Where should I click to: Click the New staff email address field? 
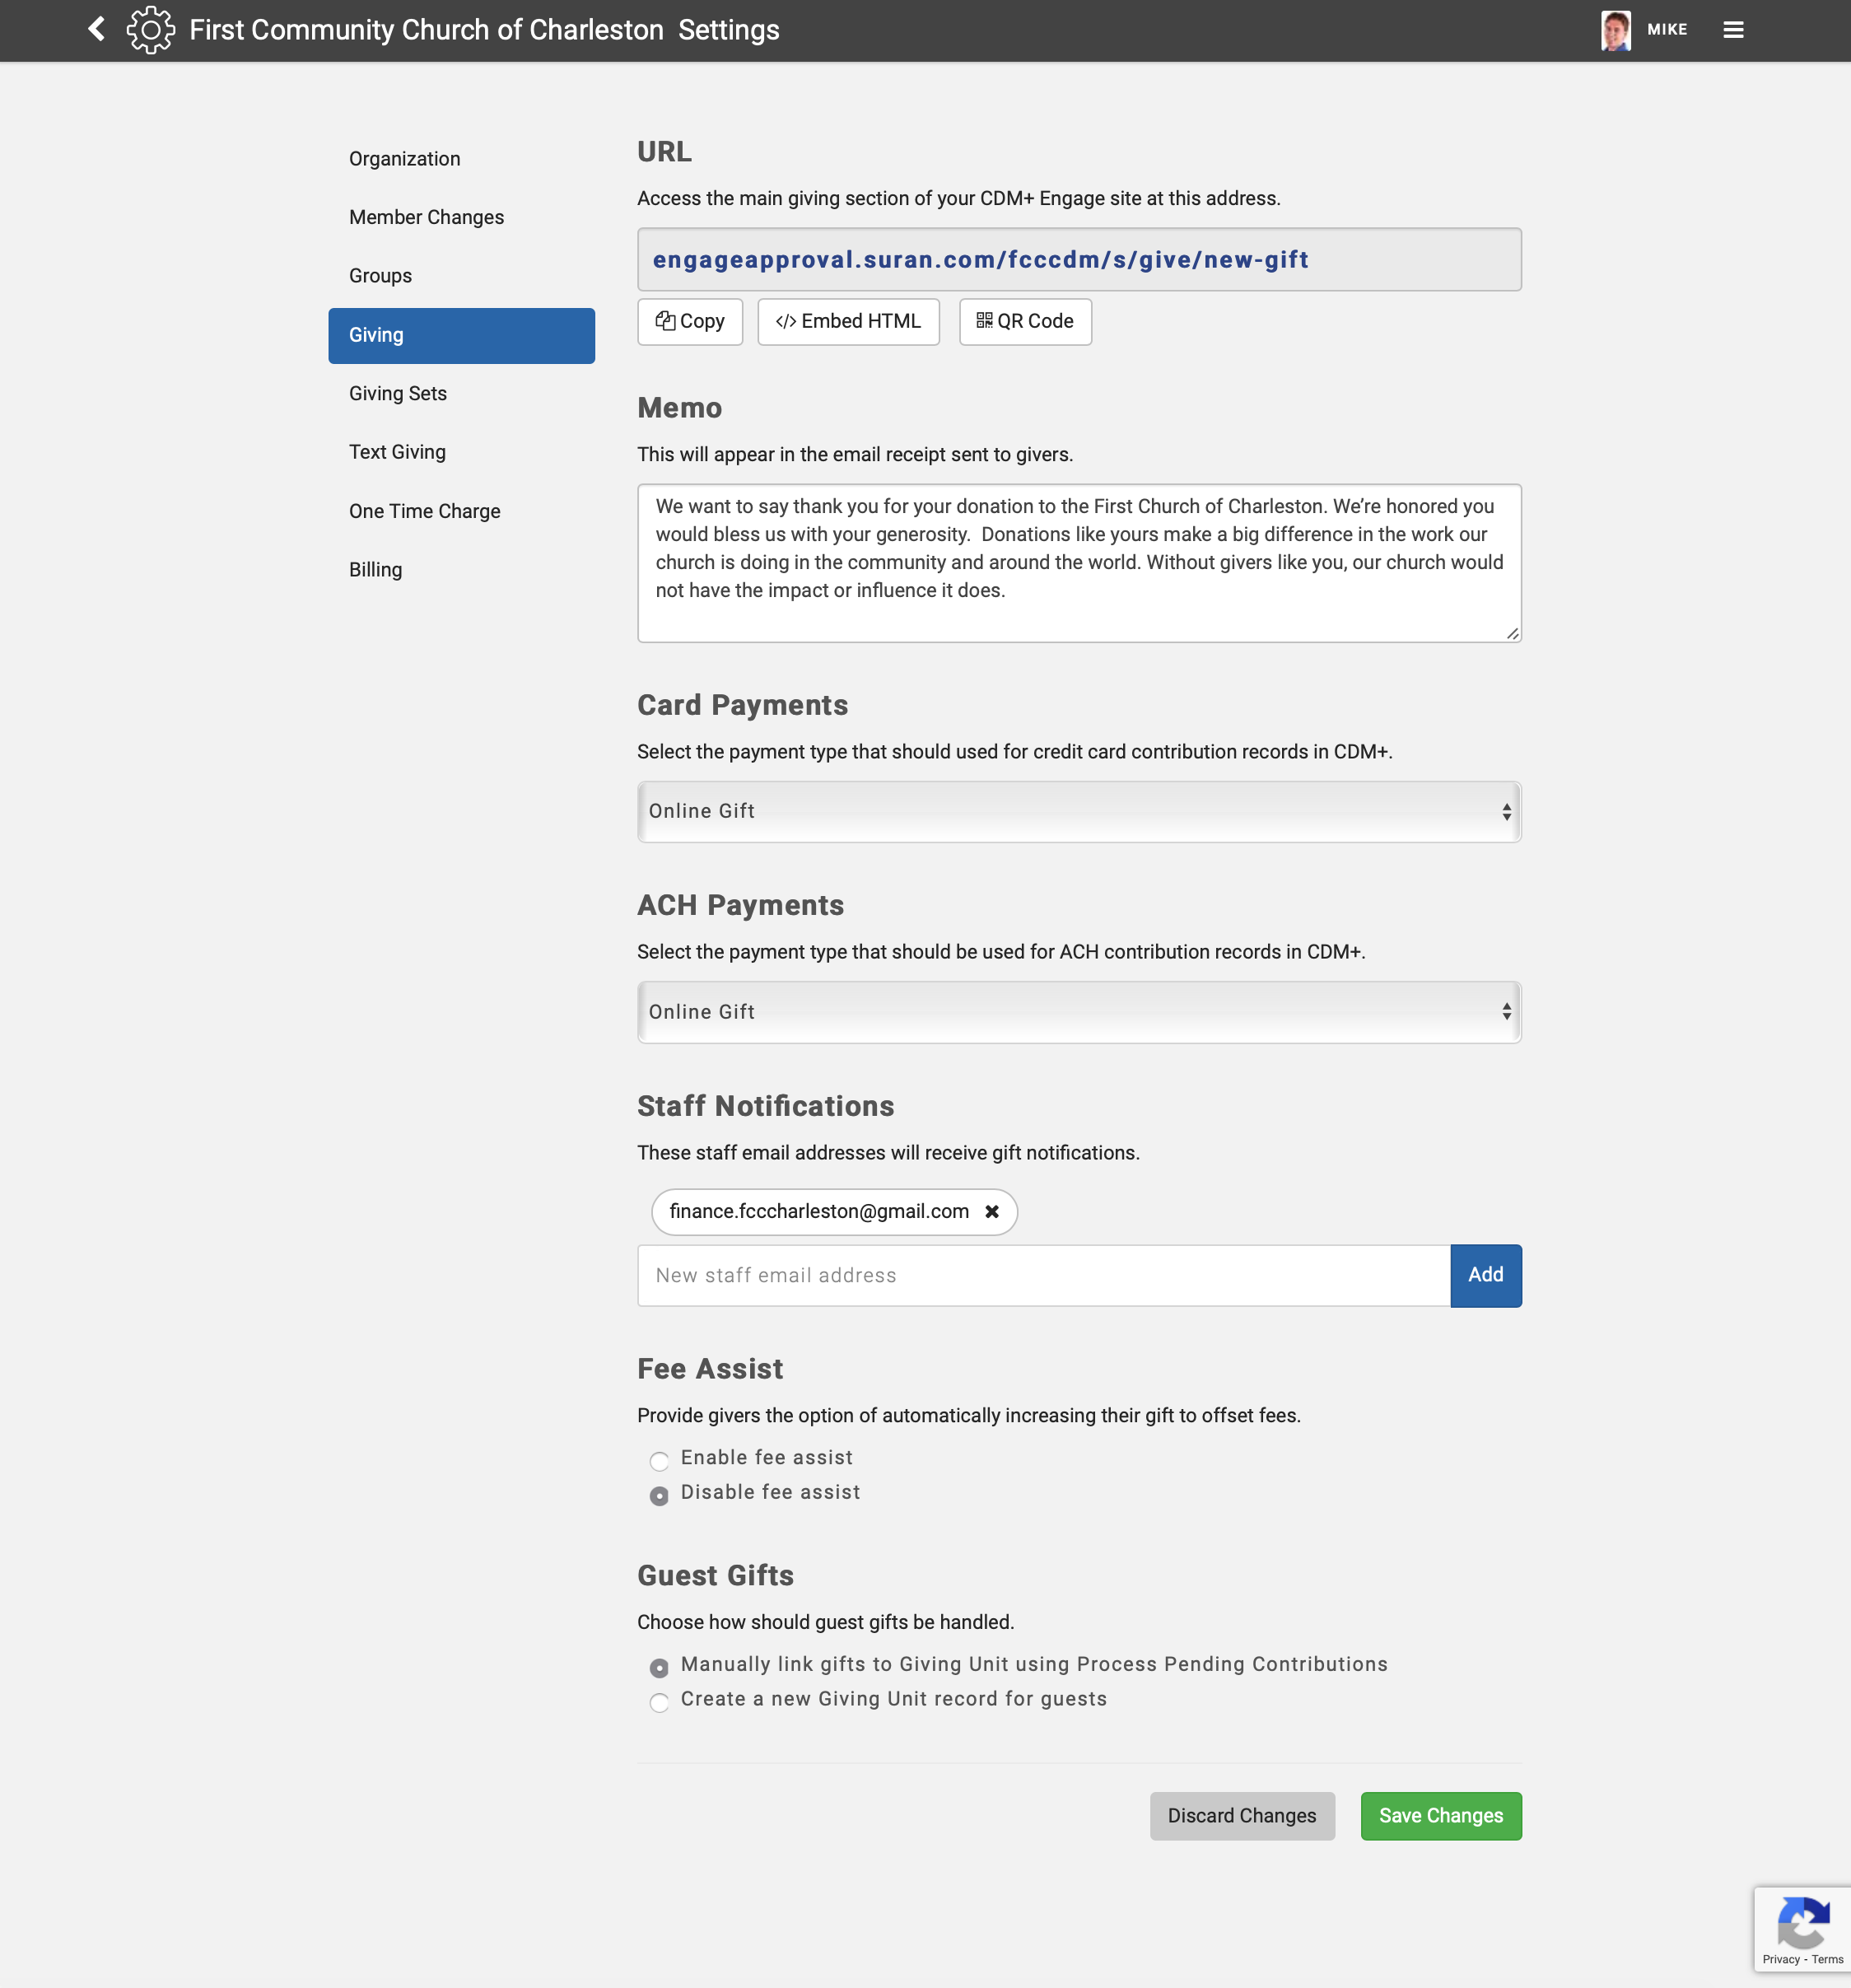pyautogui.click(x=1043, y=1275)
